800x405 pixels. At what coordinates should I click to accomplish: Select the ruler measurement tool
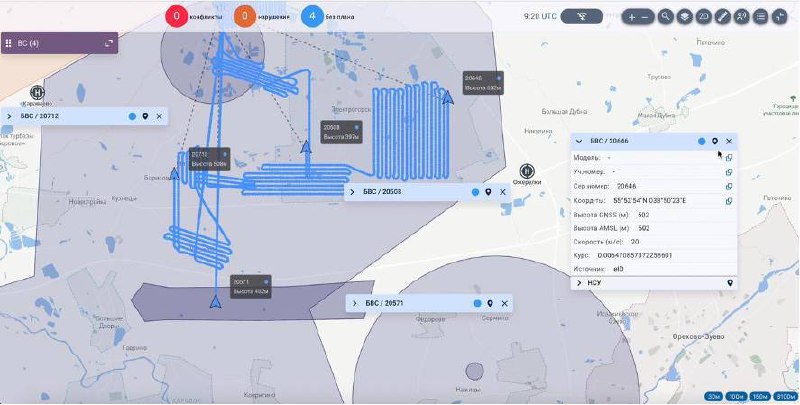pos(722,16)
